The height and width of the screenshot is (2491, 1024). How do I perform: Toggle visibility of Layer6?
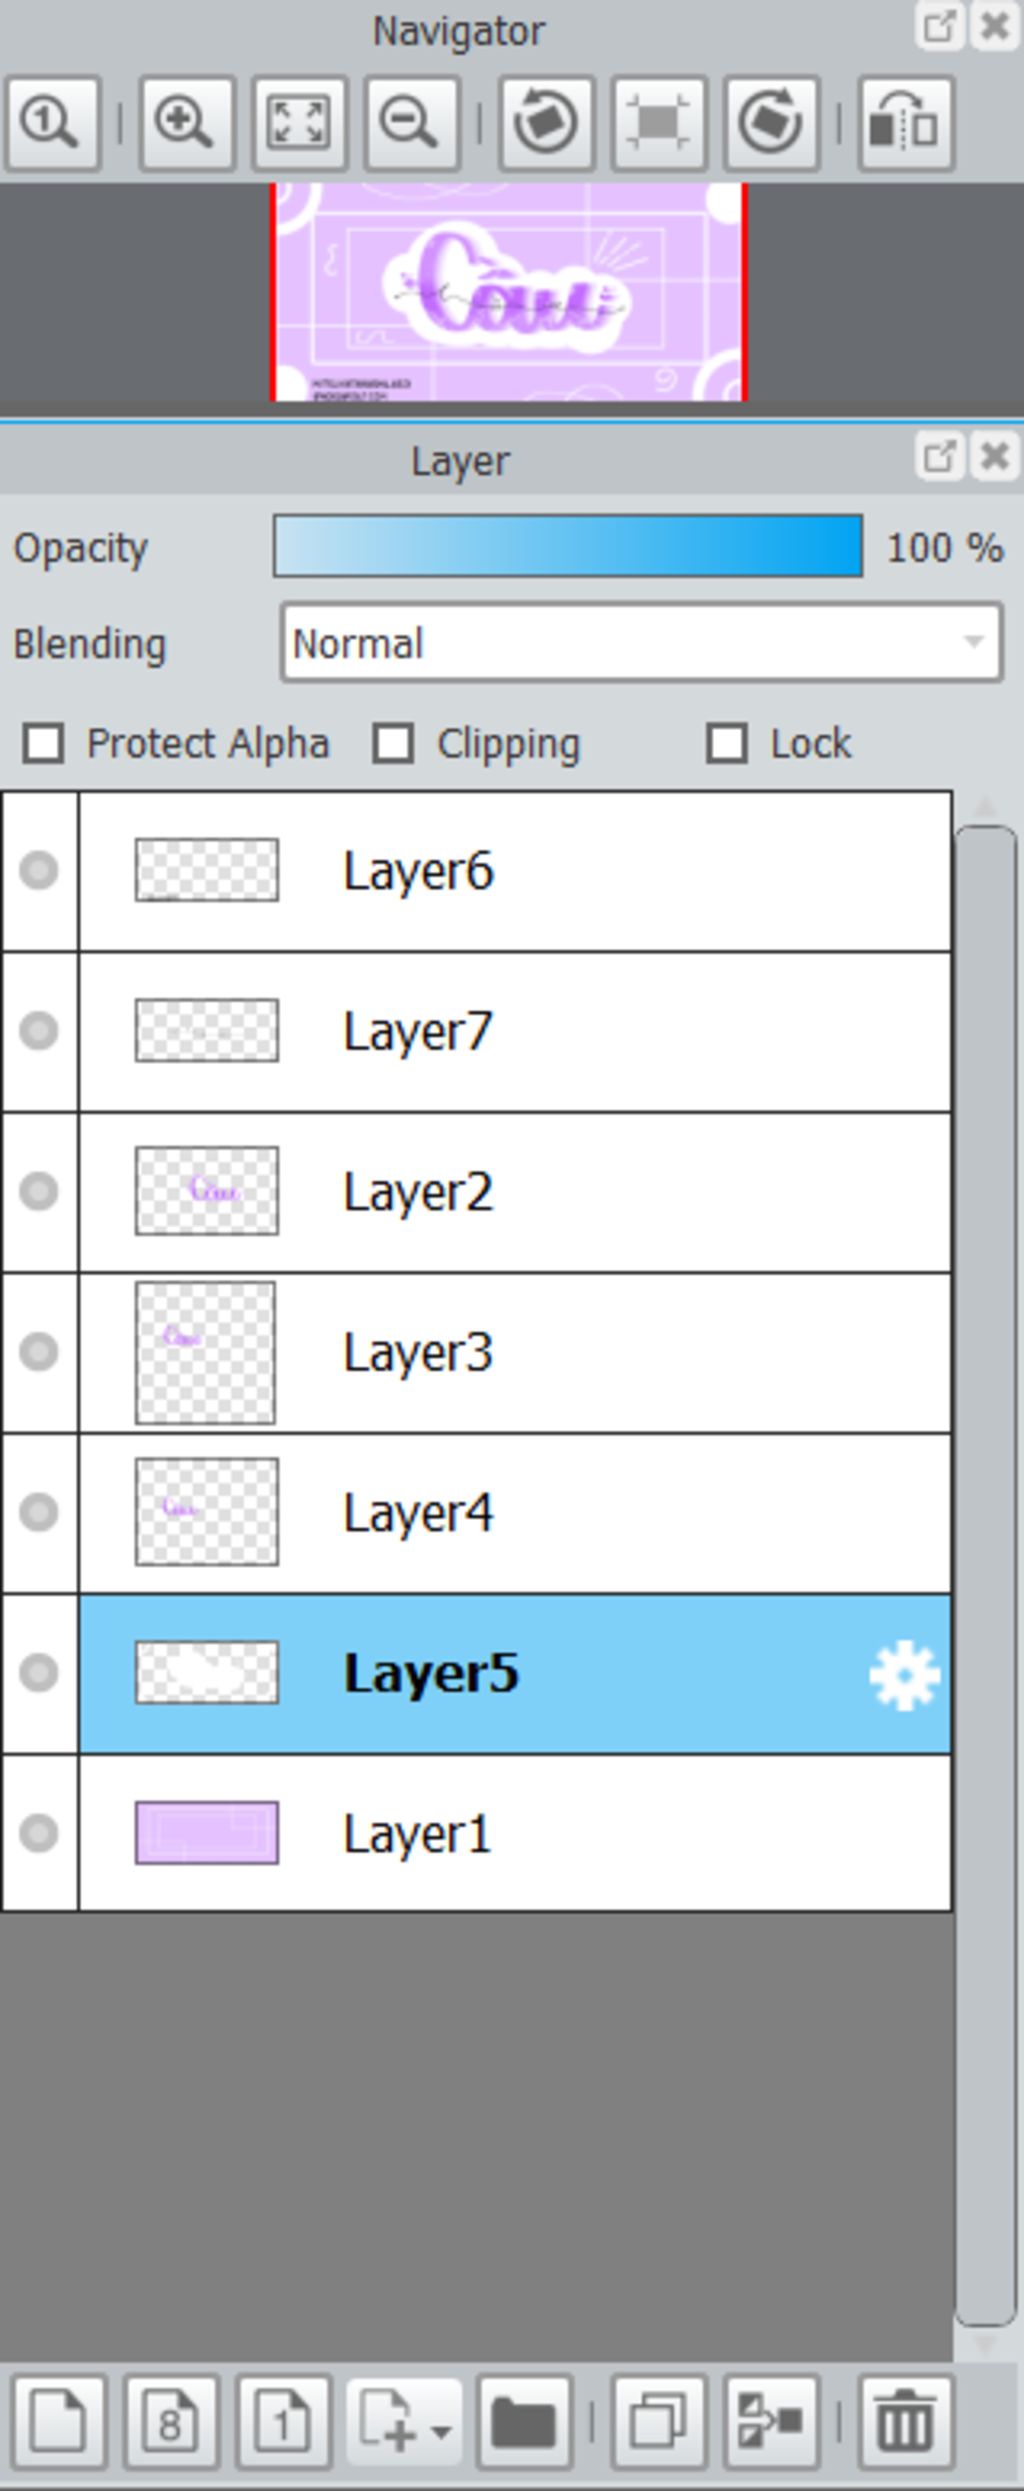click(x=39, y=870)
